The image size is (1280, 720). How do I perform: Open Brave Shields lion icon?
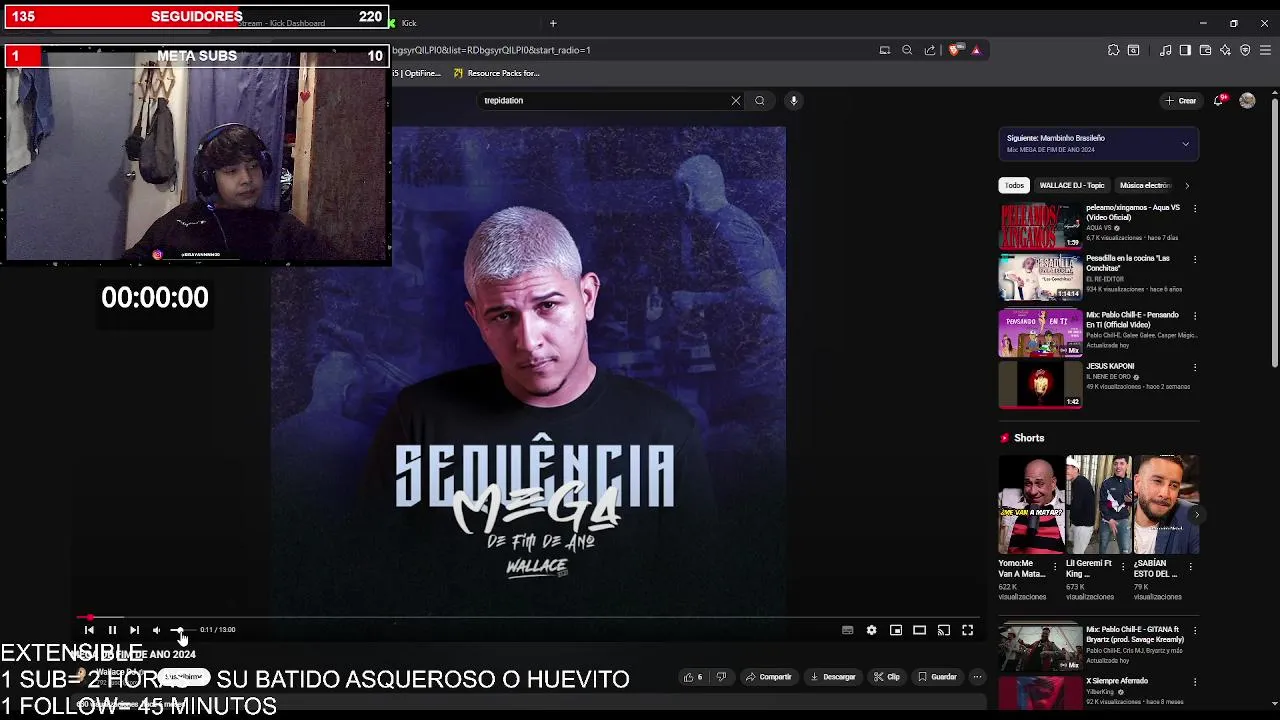(x=954, y=50)
